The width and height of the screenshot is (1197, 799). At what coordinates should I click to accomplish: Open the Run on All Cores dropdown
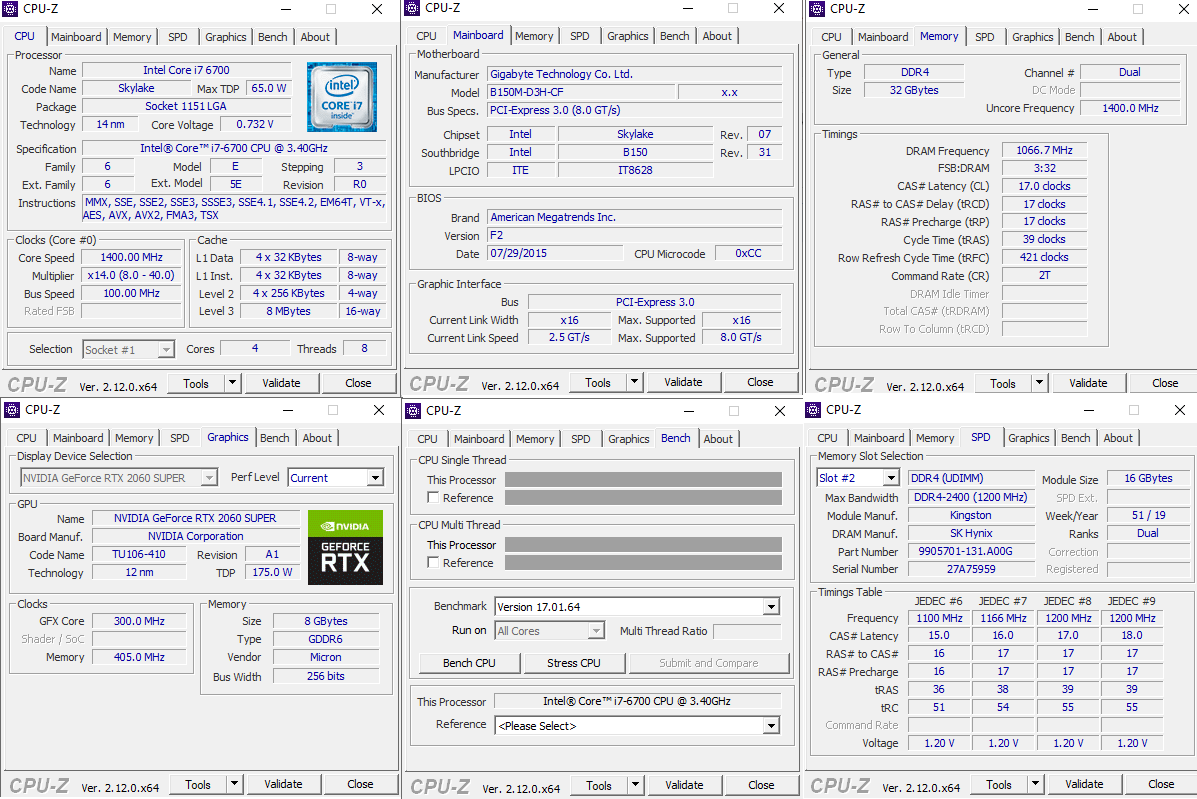[596, 631]
